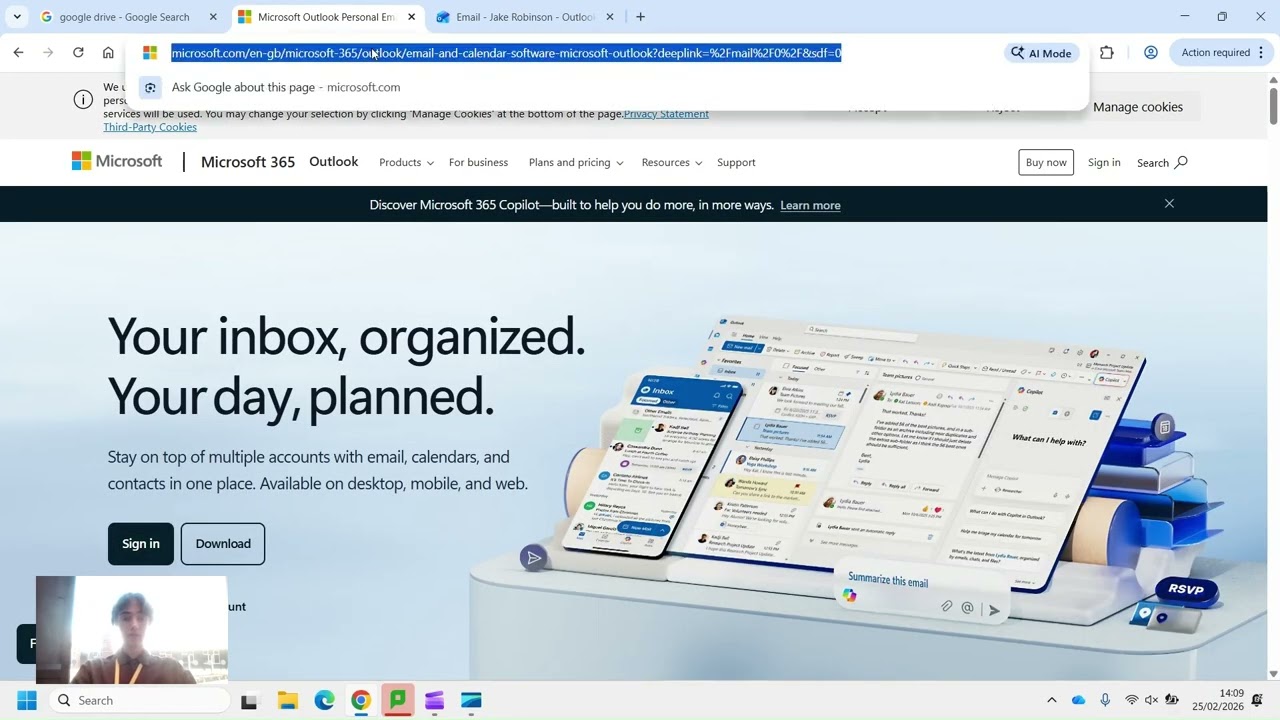Image resolution: width=1280 pixels, height=720 pixels.
Task: Click the muted volume tray icon
Action: (1151, 700)
